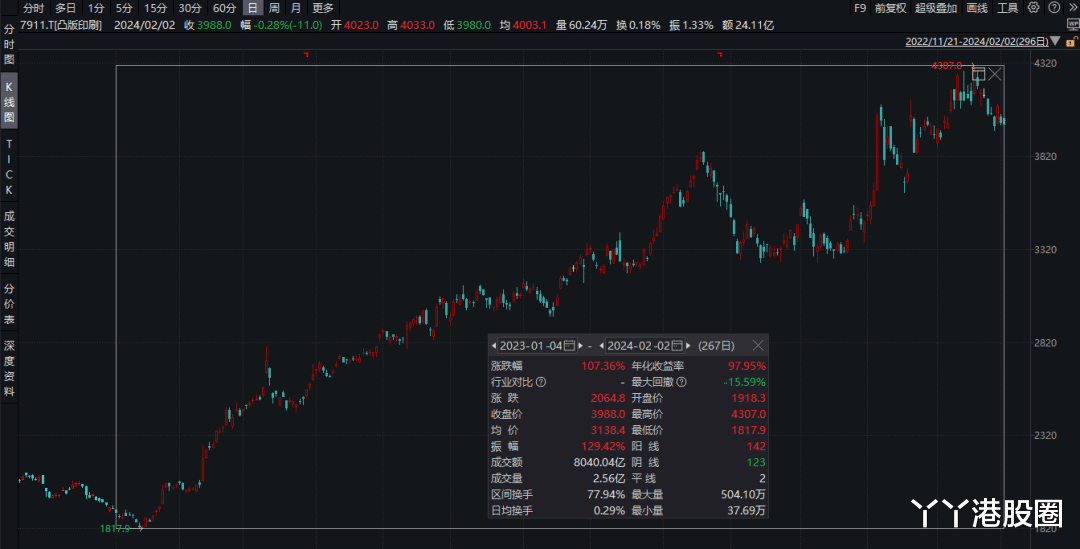
Task: Open K线图 in left sidebar
Action: pyautogui.click(x=9, y=102)
